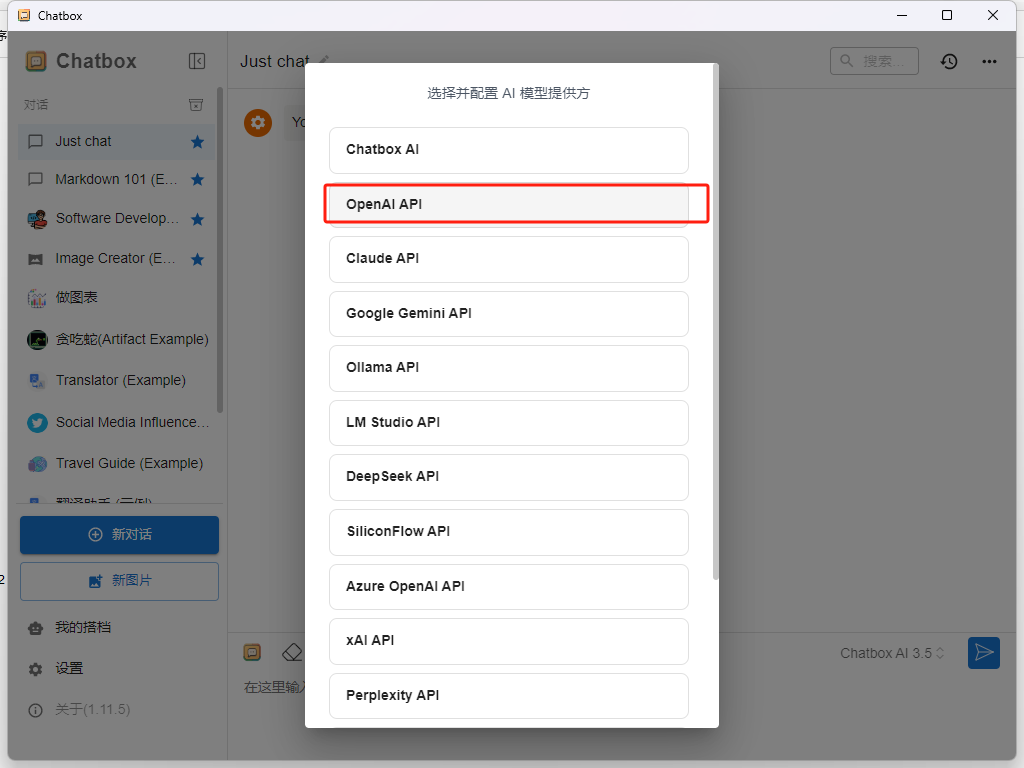
Task: Click the 贪吃蛇 Artifact Example avatar
Action: pos(37,340)
